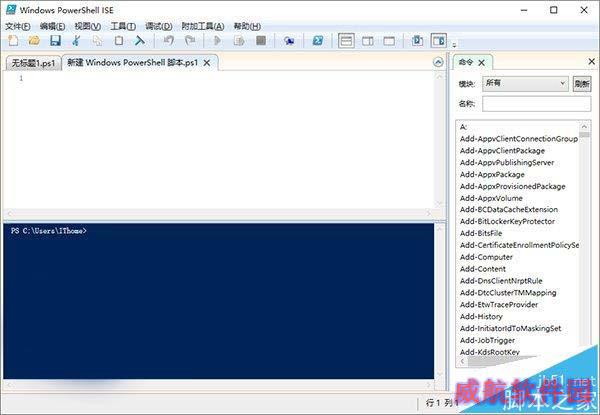The width and height of the screenshot is (600, 415).
Task: Open new remote PowerShell tab icon
Action: pos(289,41)
